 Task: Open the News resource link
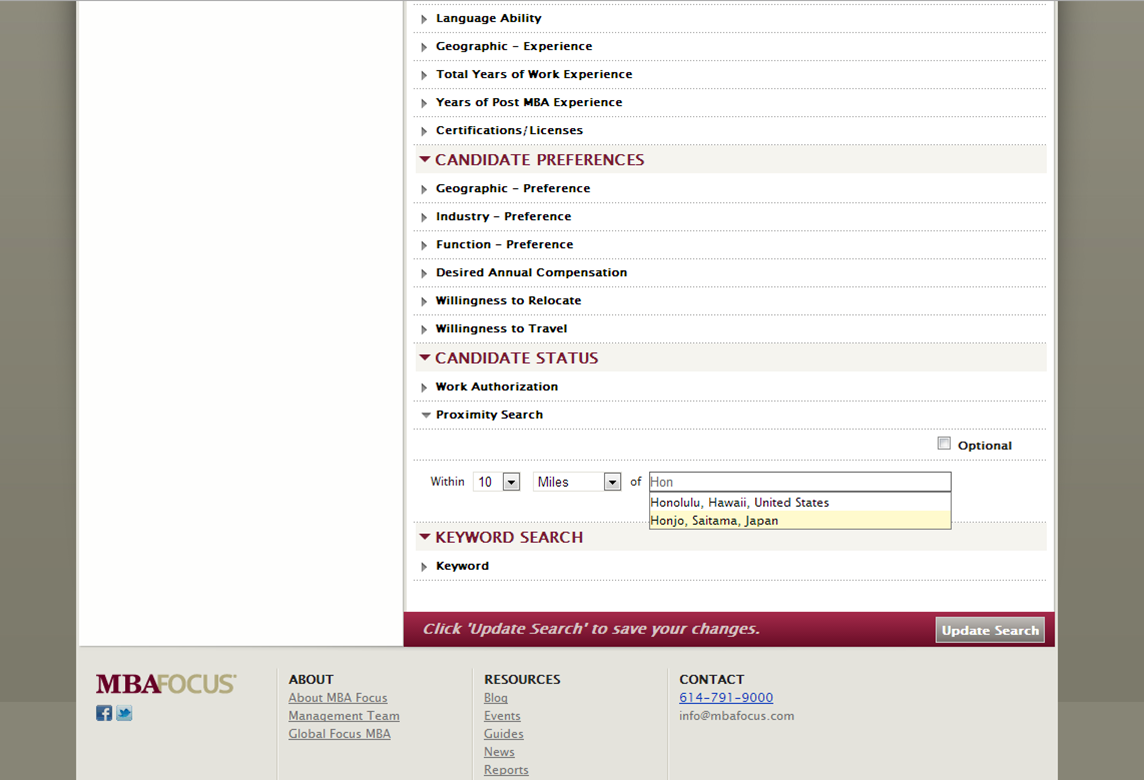499,752
